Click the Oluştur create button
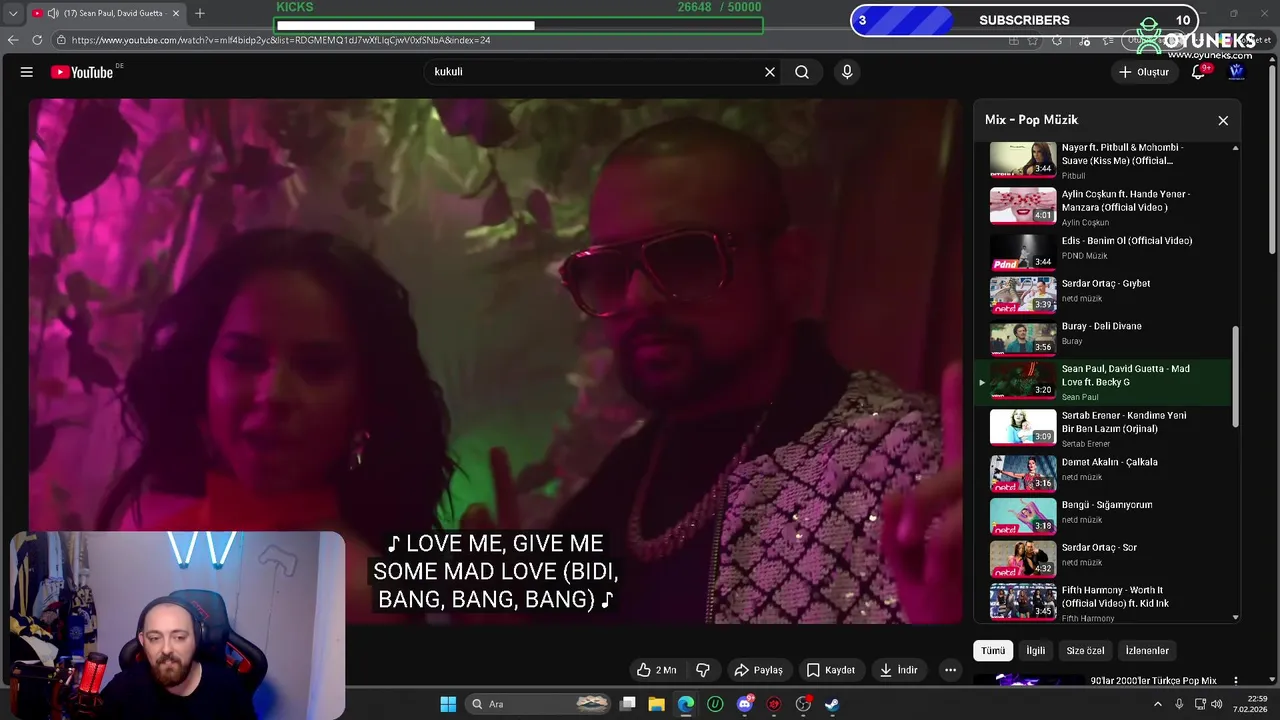The width and height of the screenshot is (1280, 720). point(1144,72)
